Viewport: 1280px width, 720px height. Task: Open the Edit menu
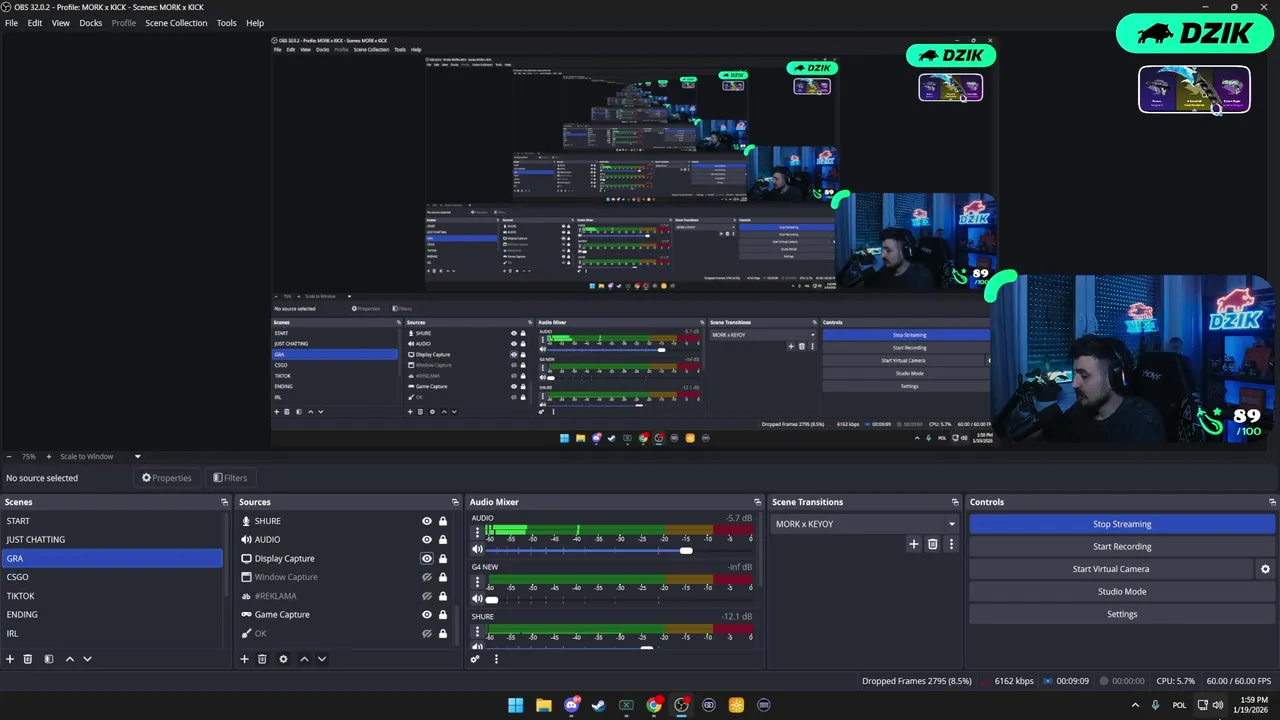tap(35, 23)
